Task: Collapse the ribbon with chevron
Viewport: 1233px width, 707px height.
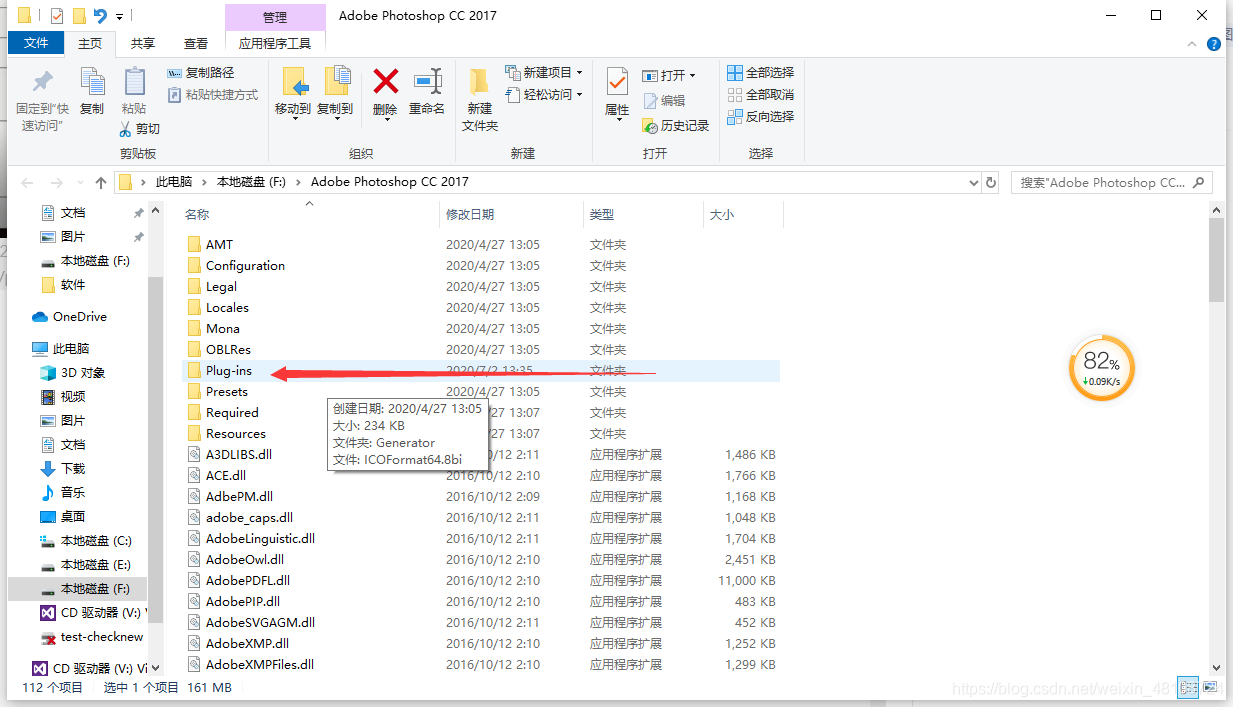Action: [1190, 44]
